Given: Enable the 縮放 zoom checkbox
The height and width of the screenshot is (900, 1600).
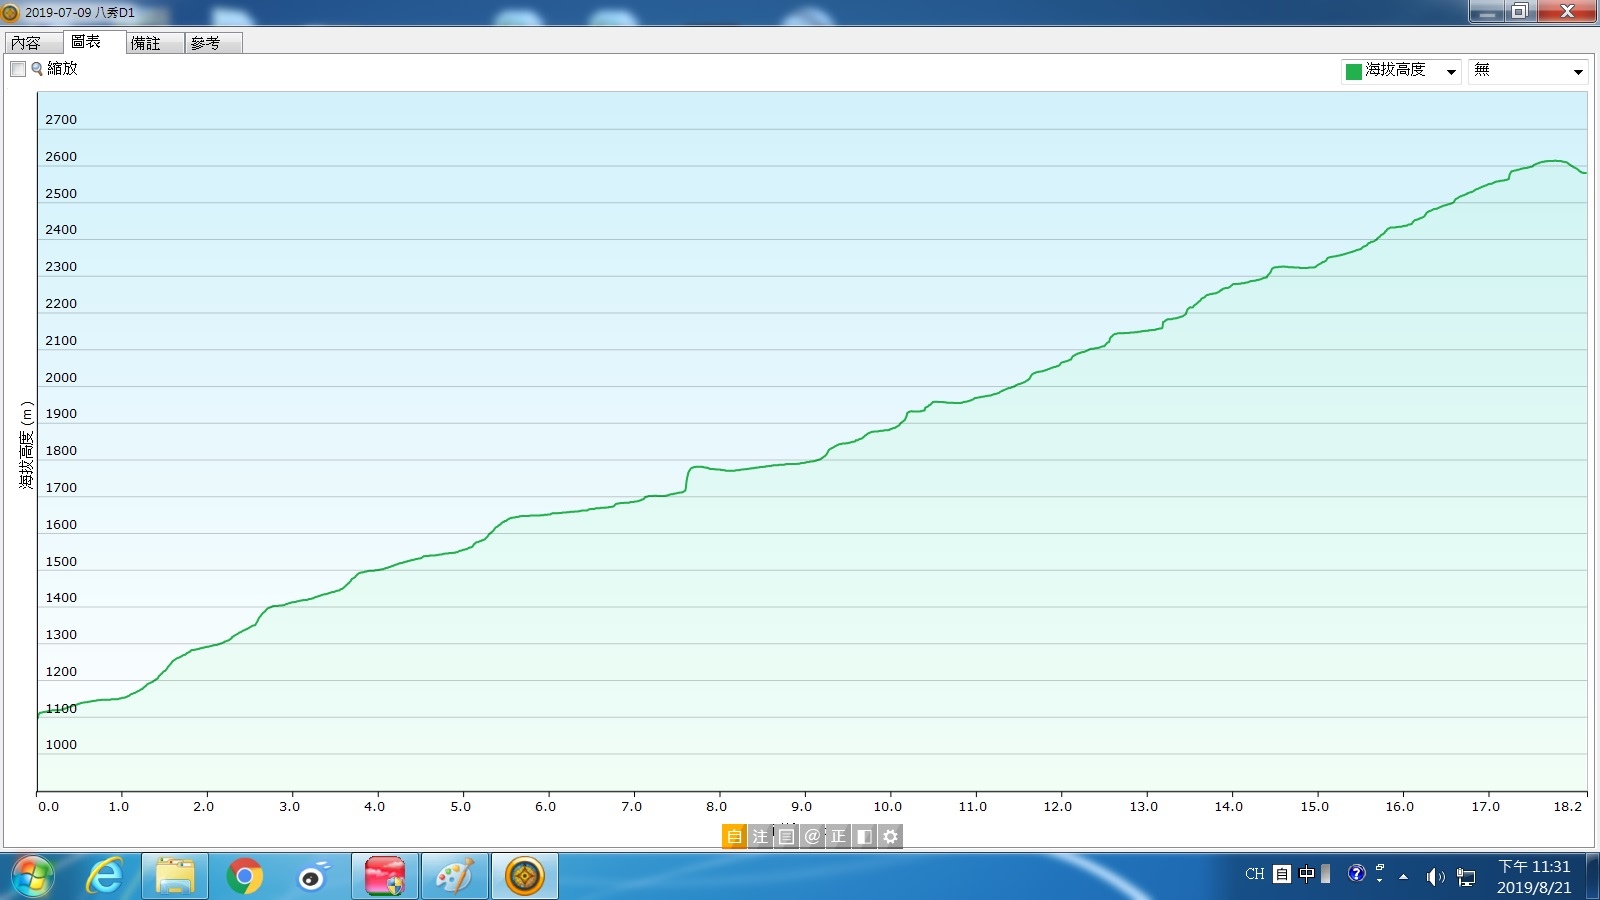Looking at the screenshot, I should tap(18, 69).
